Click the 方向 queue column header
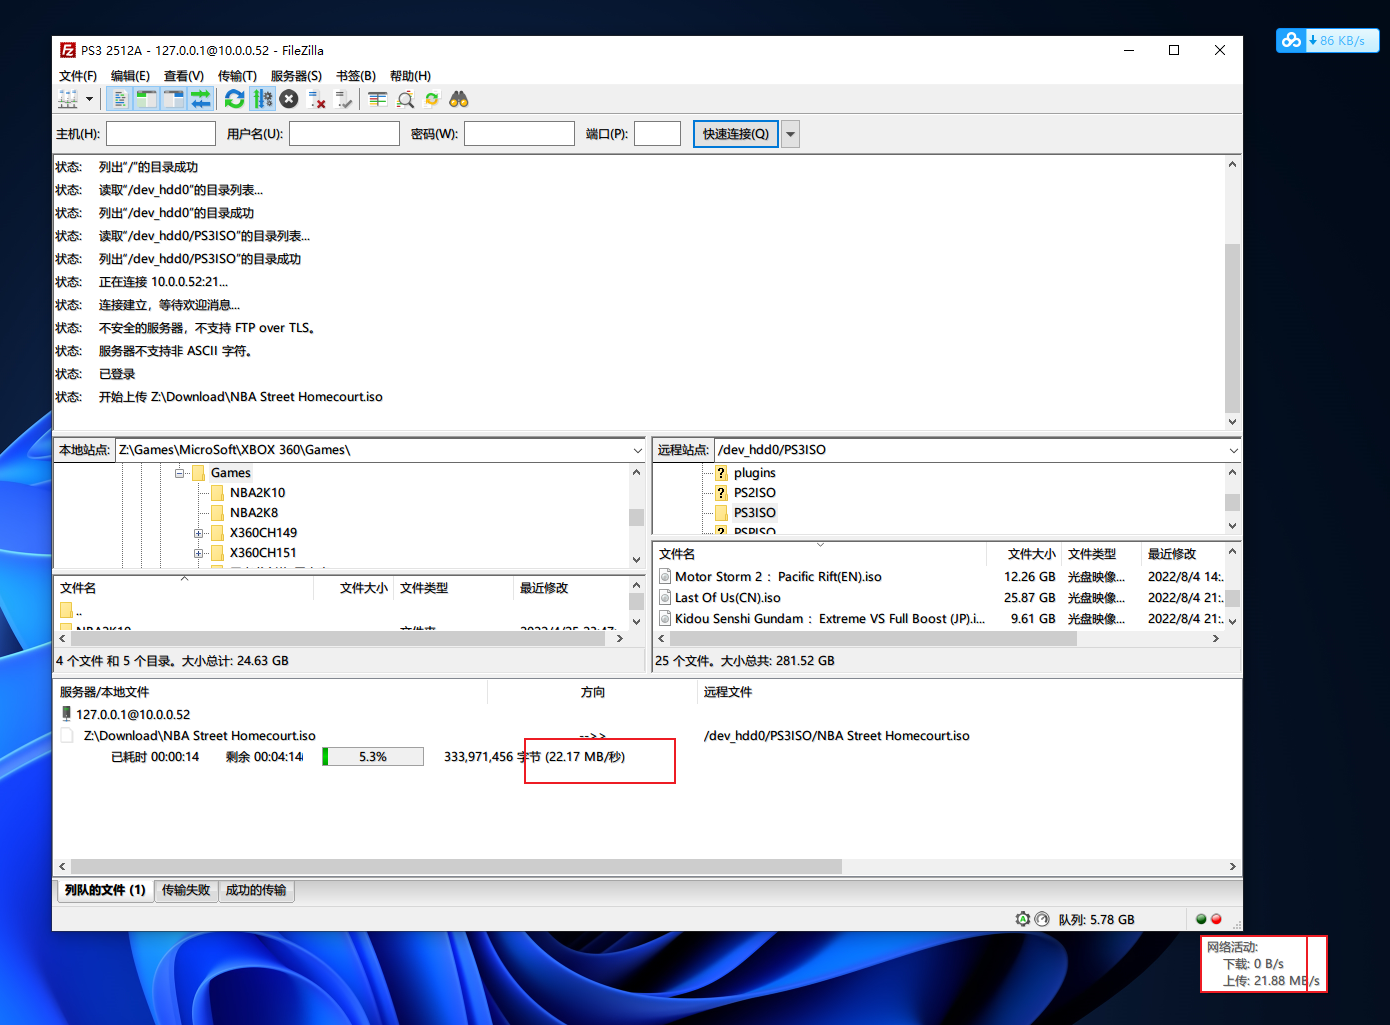Viewport: 1390px width, 1025px height. 593,692
